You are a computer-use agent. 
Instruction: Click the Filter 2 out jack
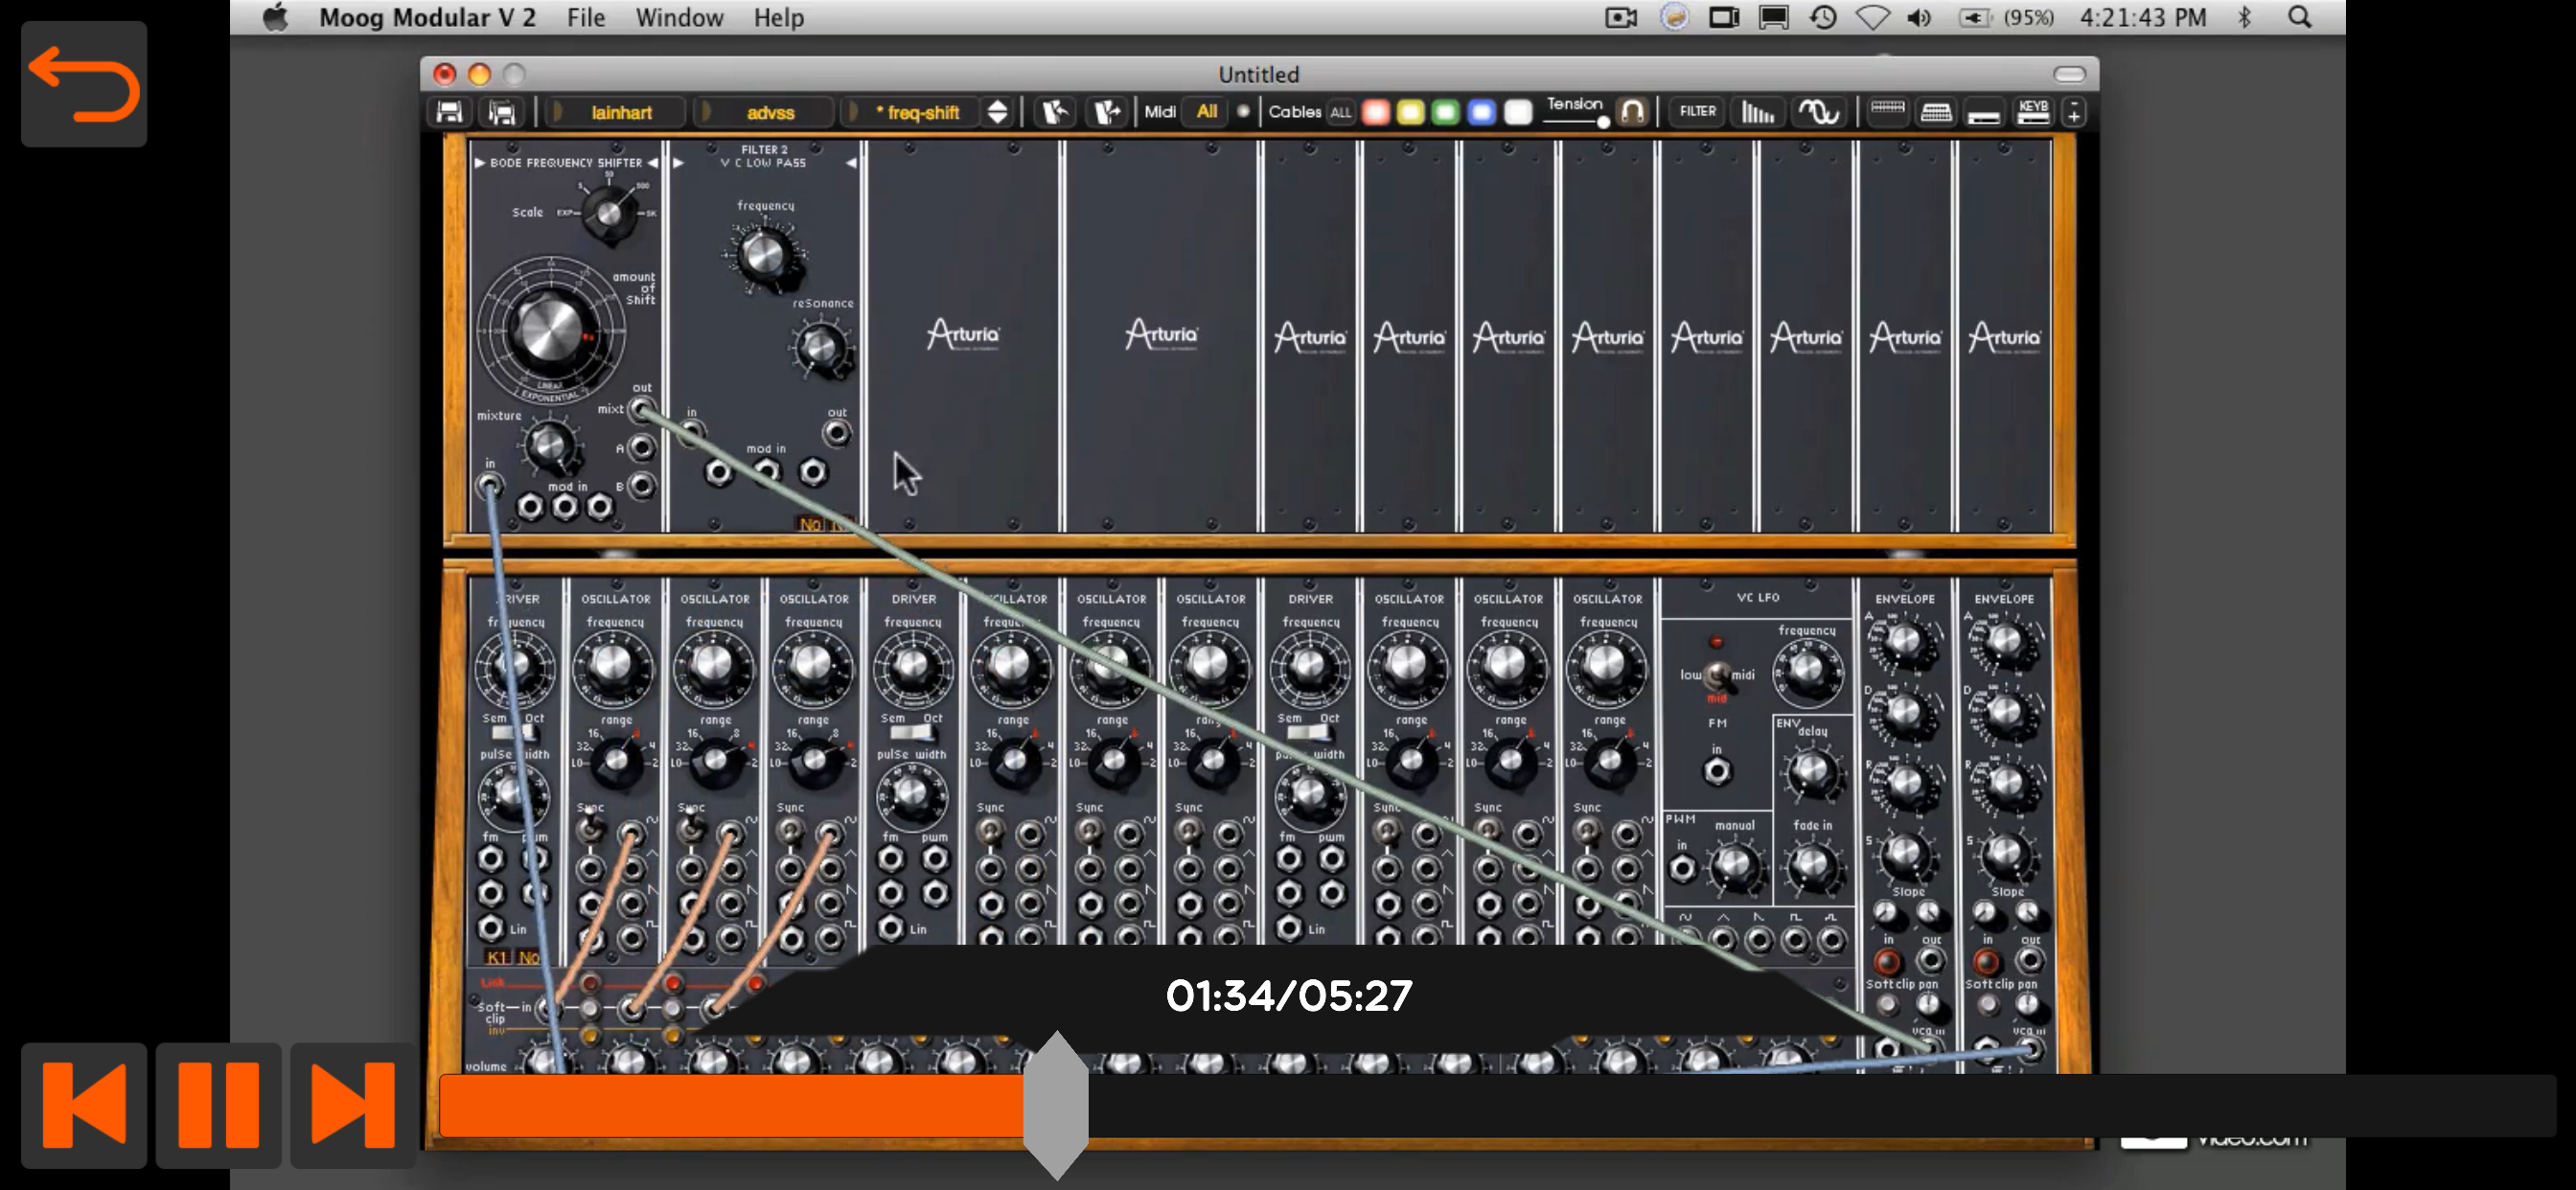[x=836, y=433]
